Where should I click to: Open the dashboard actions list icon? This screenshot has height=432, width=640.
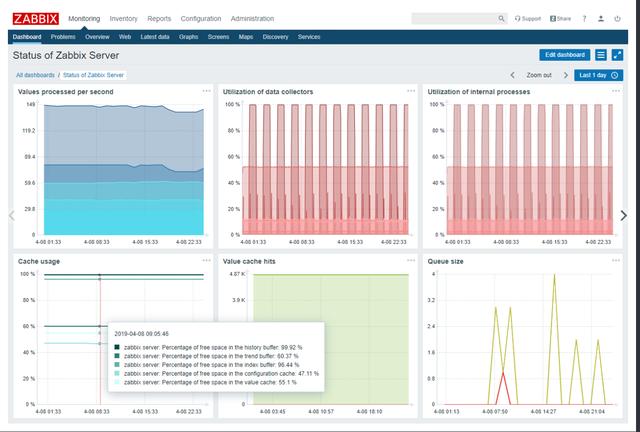click(601, 55)
